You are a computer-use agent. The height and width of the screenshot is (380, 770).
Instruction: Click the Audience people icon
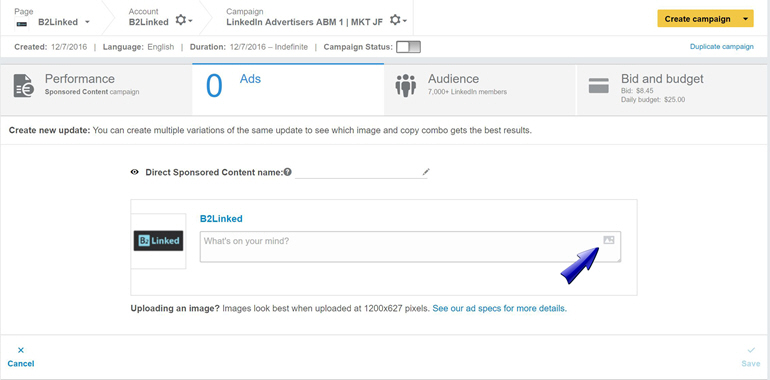pos(406,85)
